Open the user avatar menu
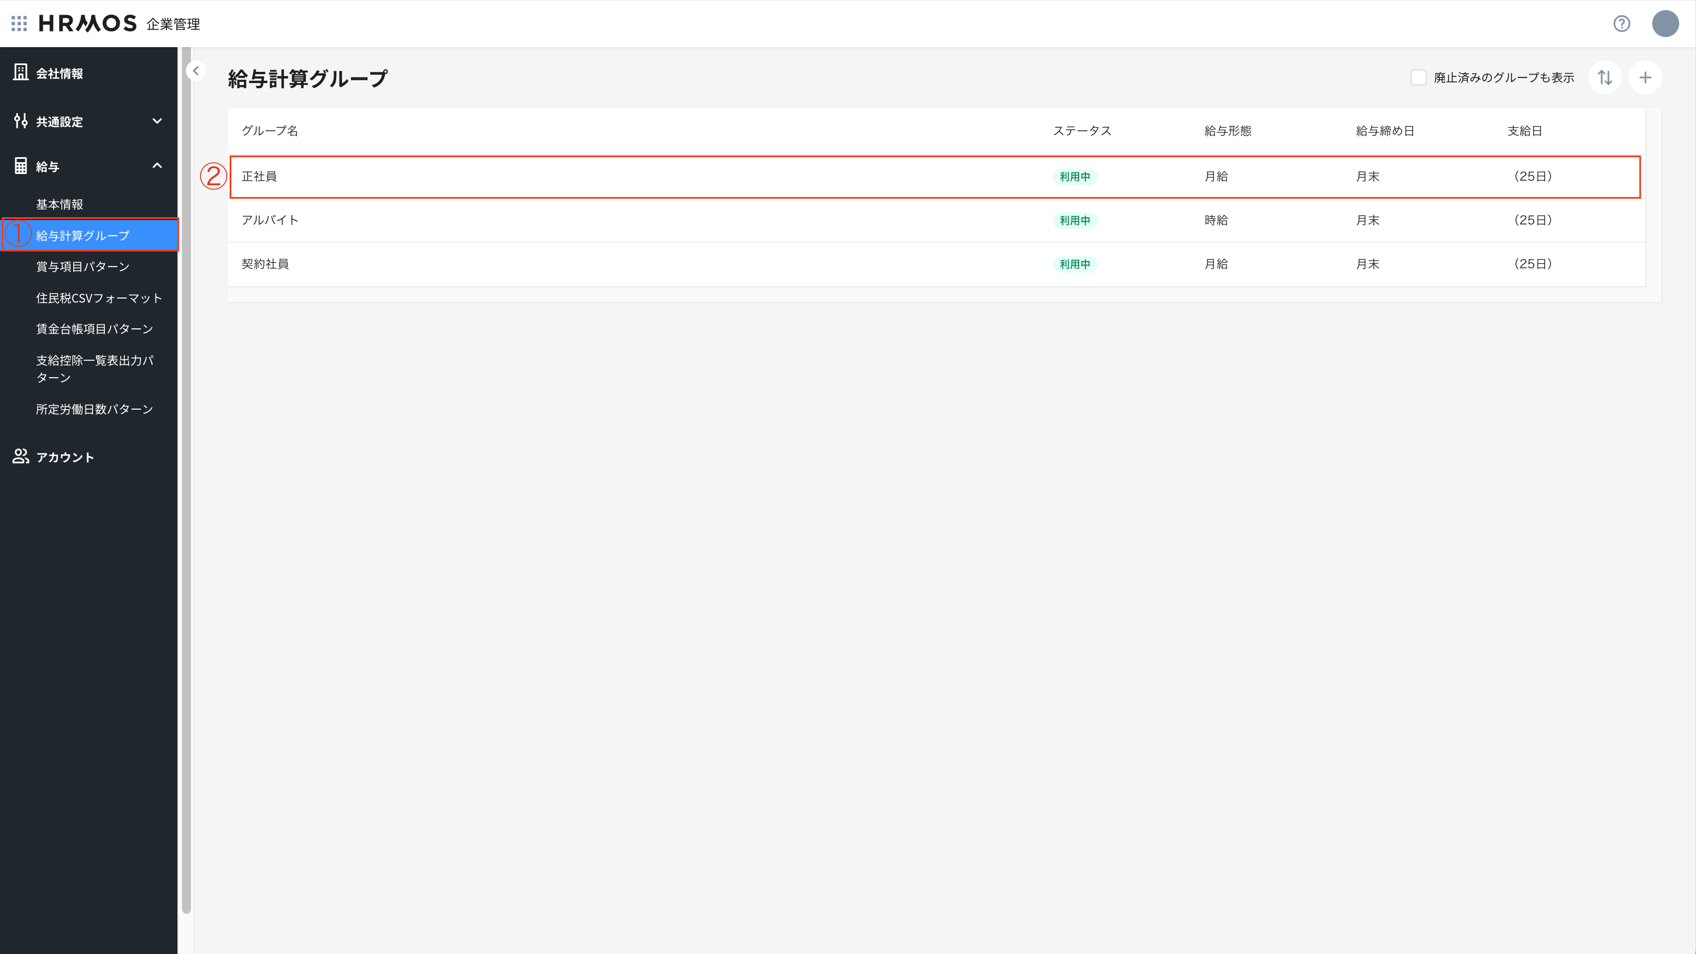Image resolution: width=1696 pixels, height=954 pixels. tap(1664, 24)
